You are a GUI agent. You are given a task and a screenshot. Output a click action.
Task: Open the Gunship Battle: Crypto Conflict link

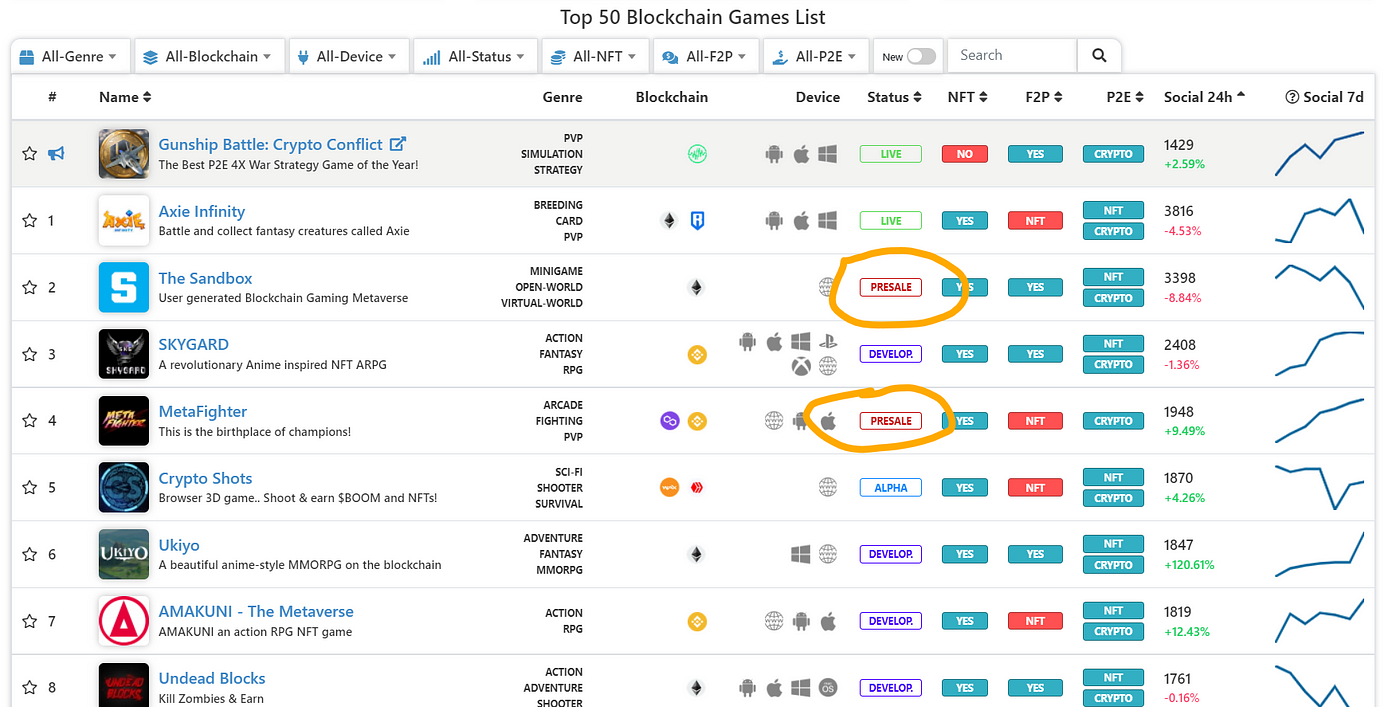coord(270,144)
